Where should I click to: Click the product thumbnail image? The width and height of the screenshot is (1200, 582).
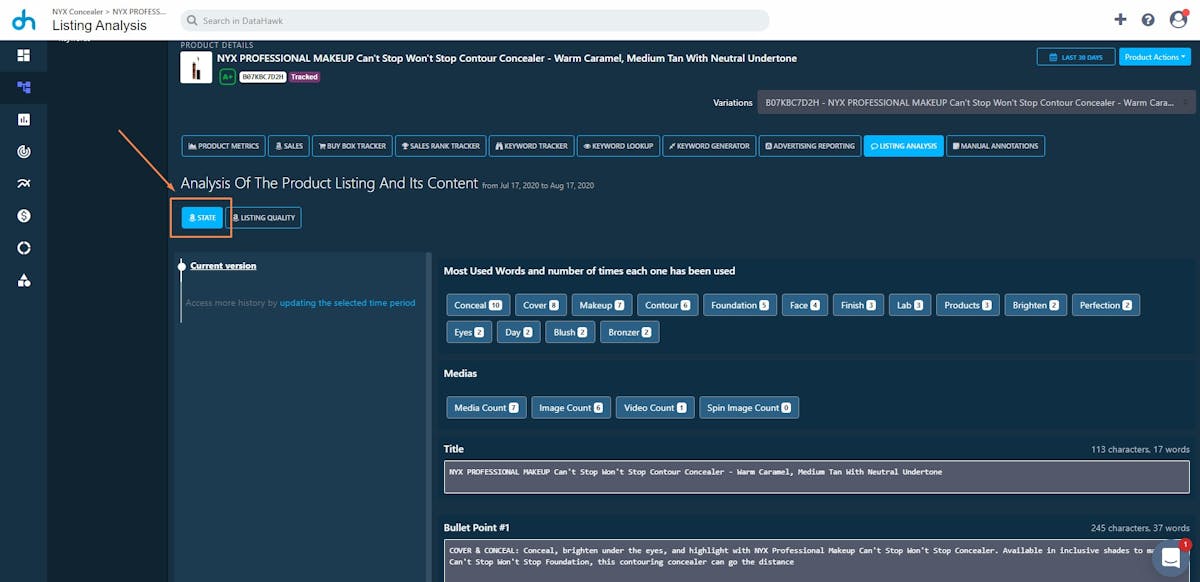pyautogui.click(x=196, y=68)
